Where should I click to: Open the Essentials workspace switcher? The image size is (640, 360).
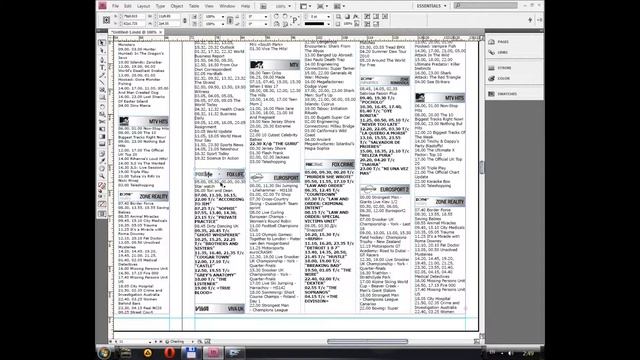[x=431, y=6]
